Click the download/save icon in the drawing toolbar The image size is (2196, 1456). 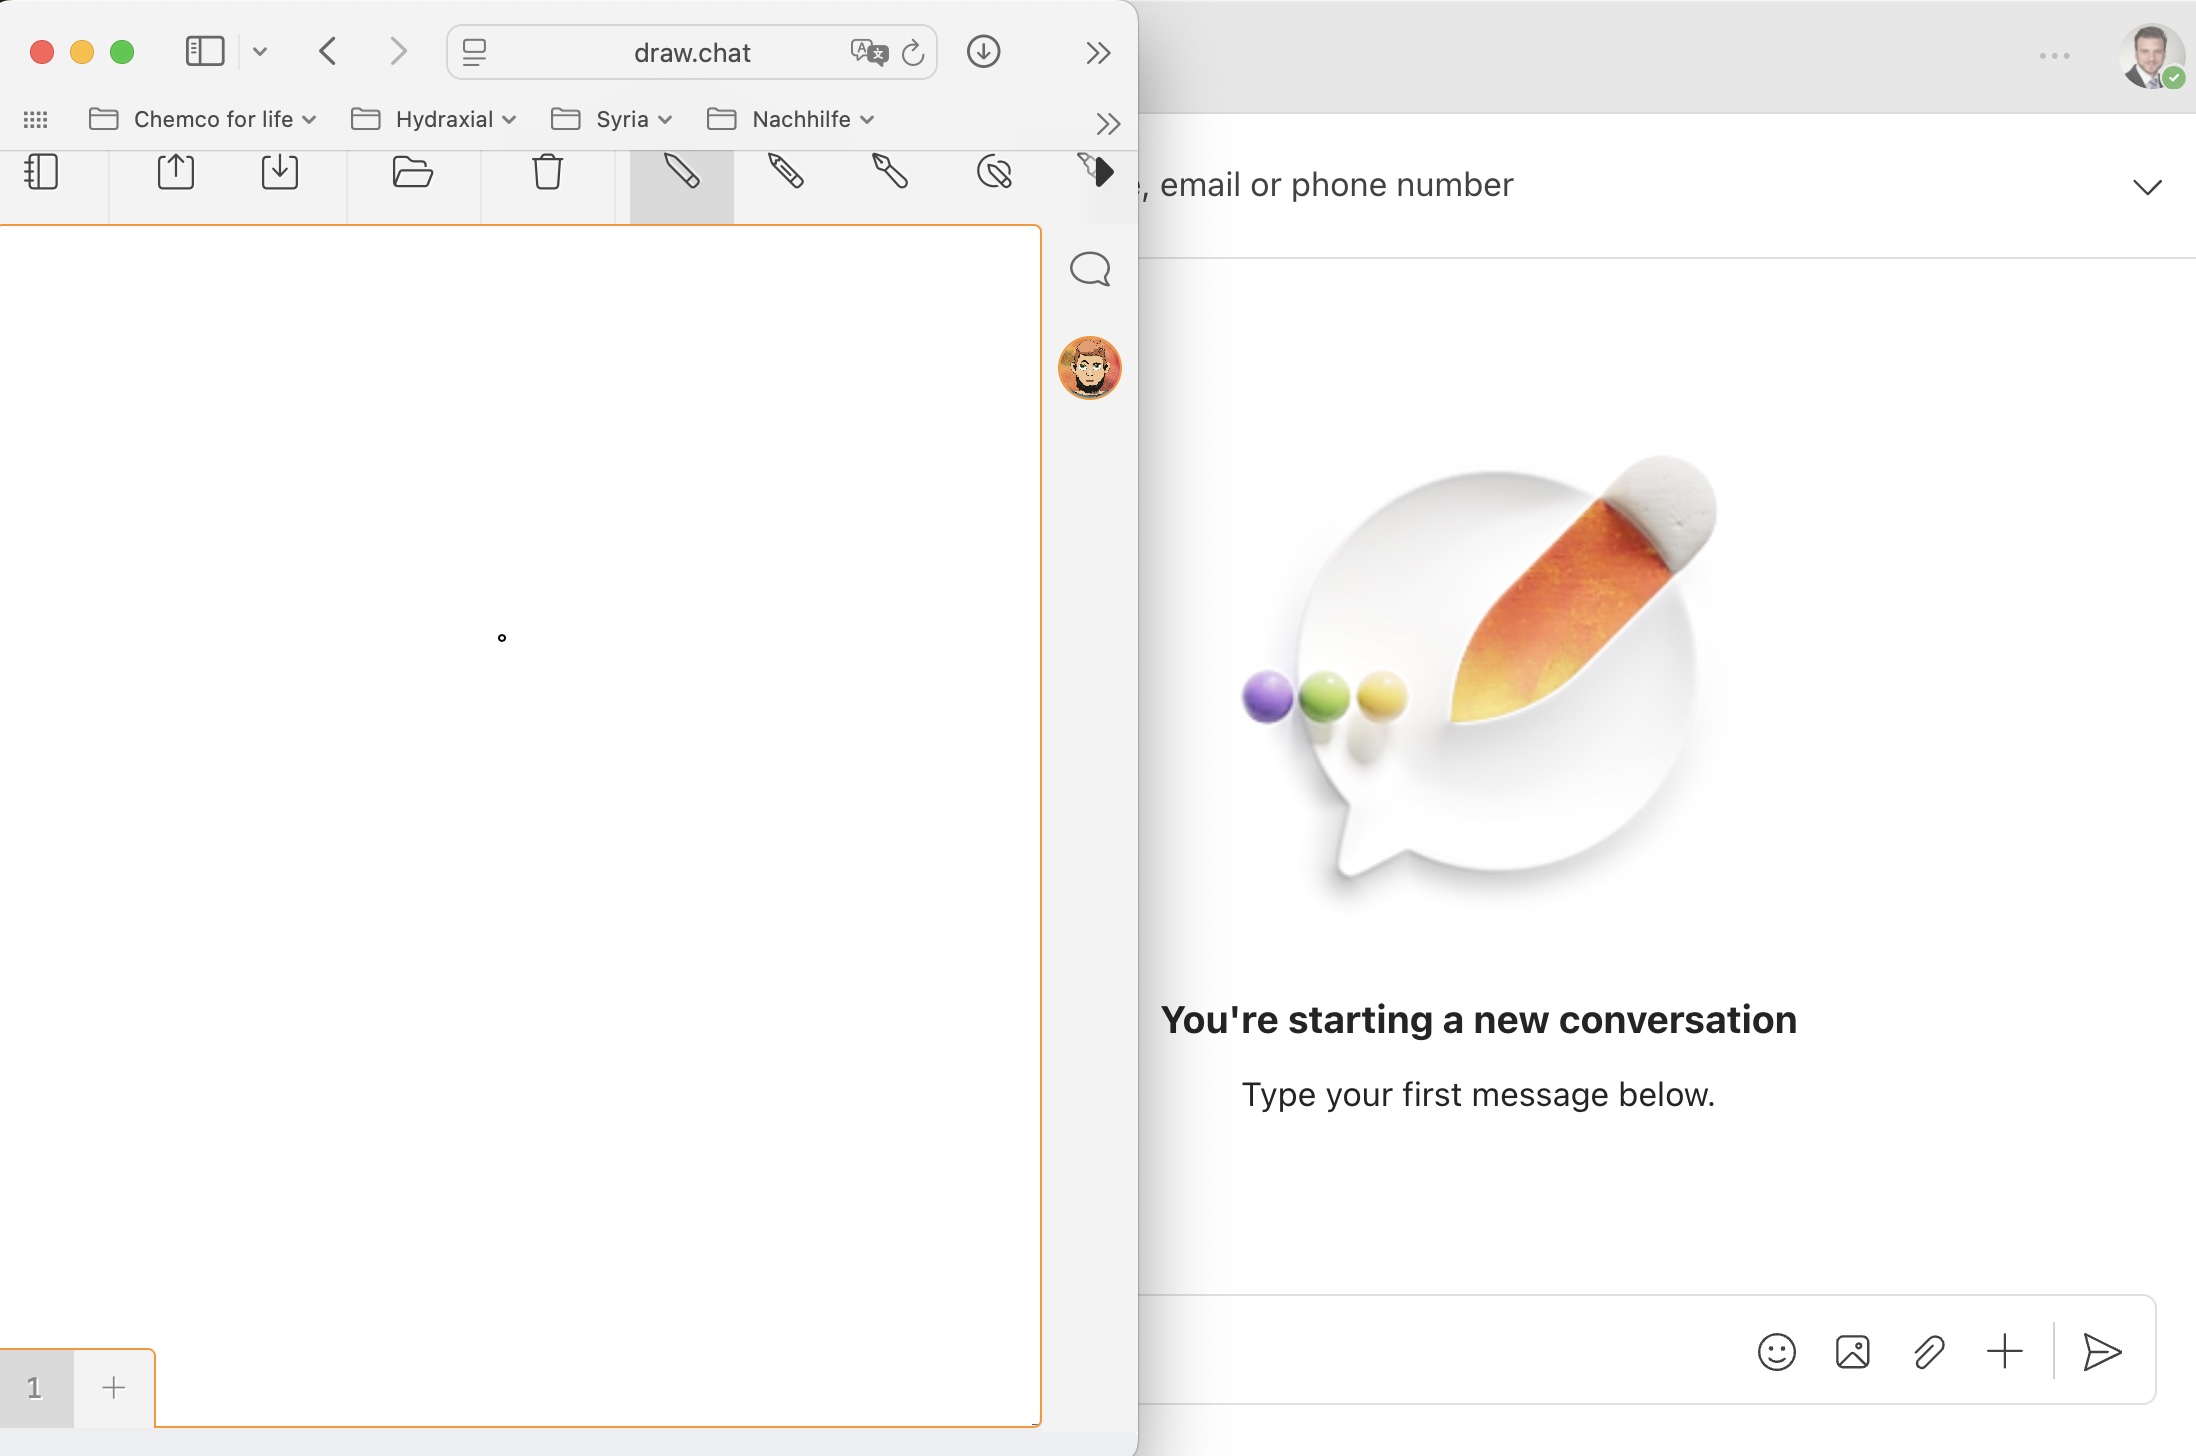click(x=280, y=172)
